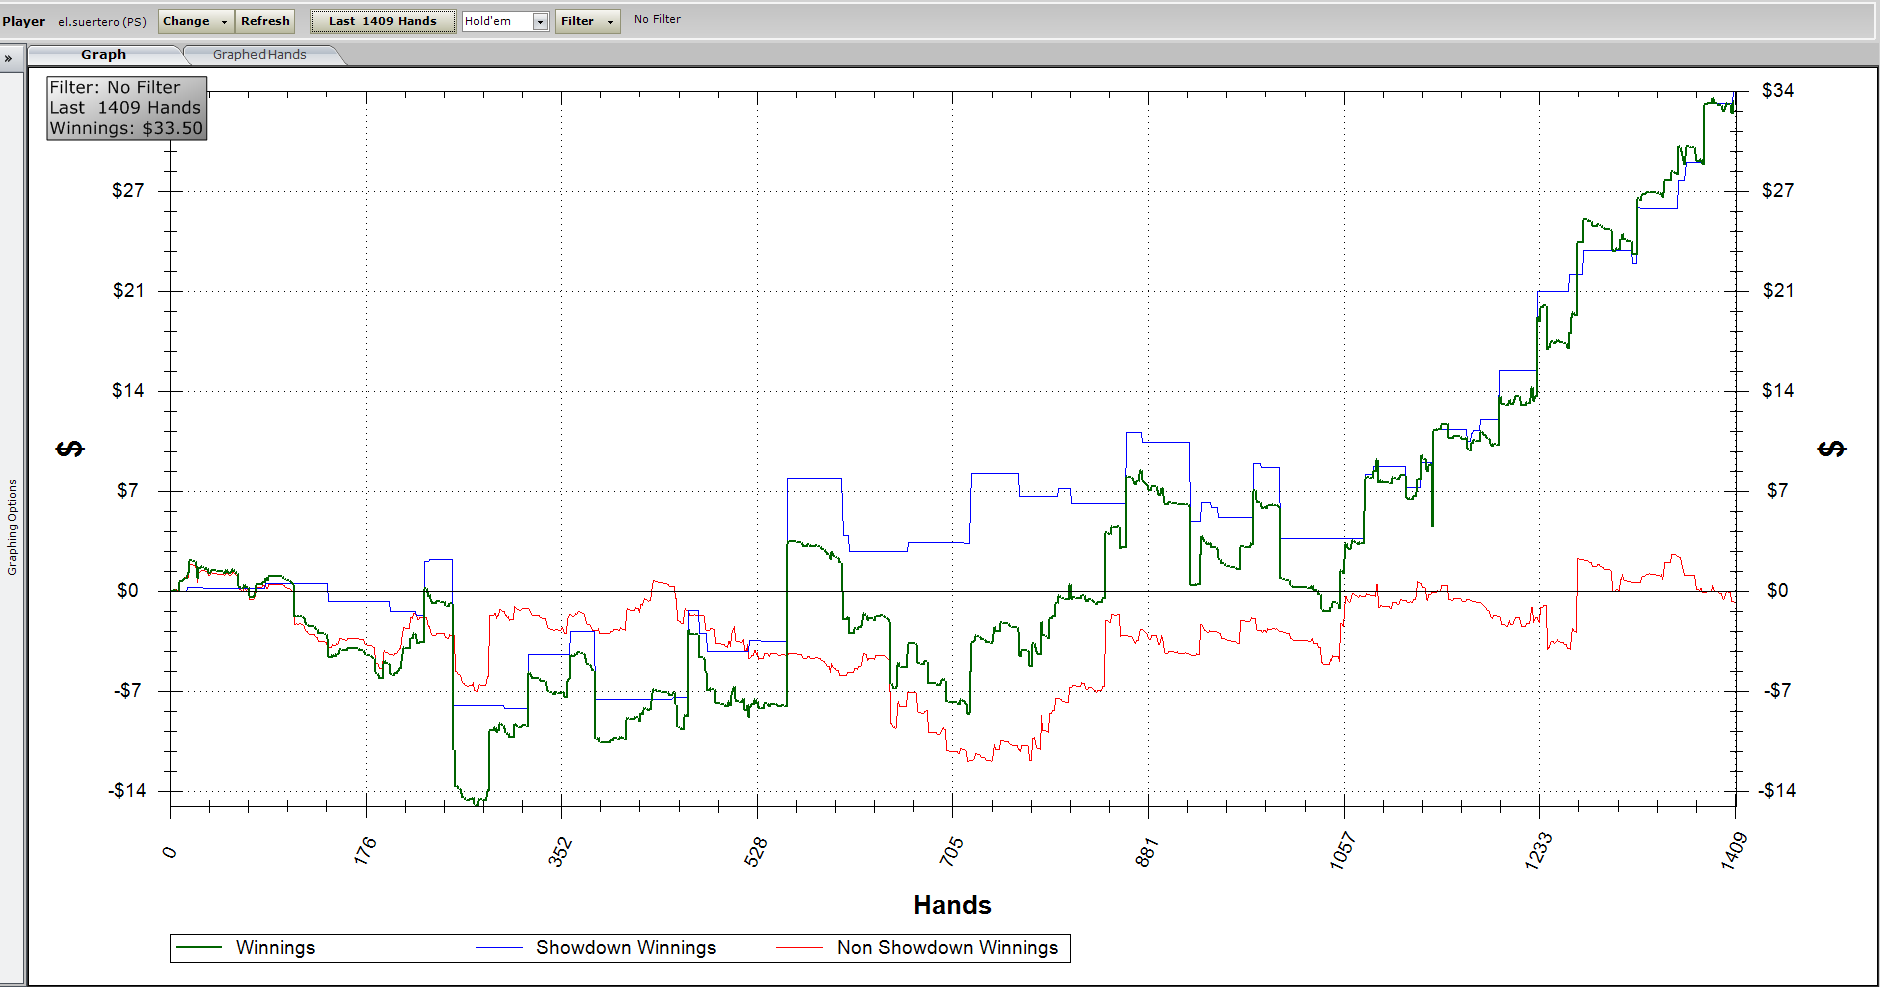Viewport: 1880px width, 988px height.
Task: Click the No Filter status text
Action: tap(657, 19)
